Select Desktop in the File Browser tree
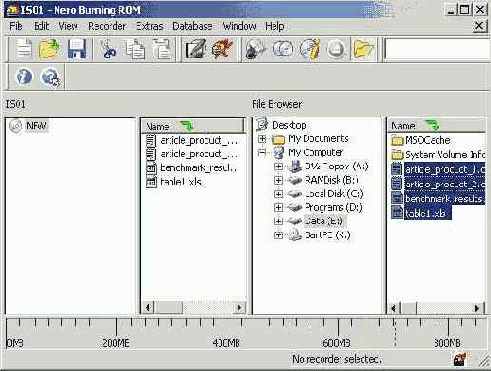Viewport: 491px width, 371px height. (289, 125)
